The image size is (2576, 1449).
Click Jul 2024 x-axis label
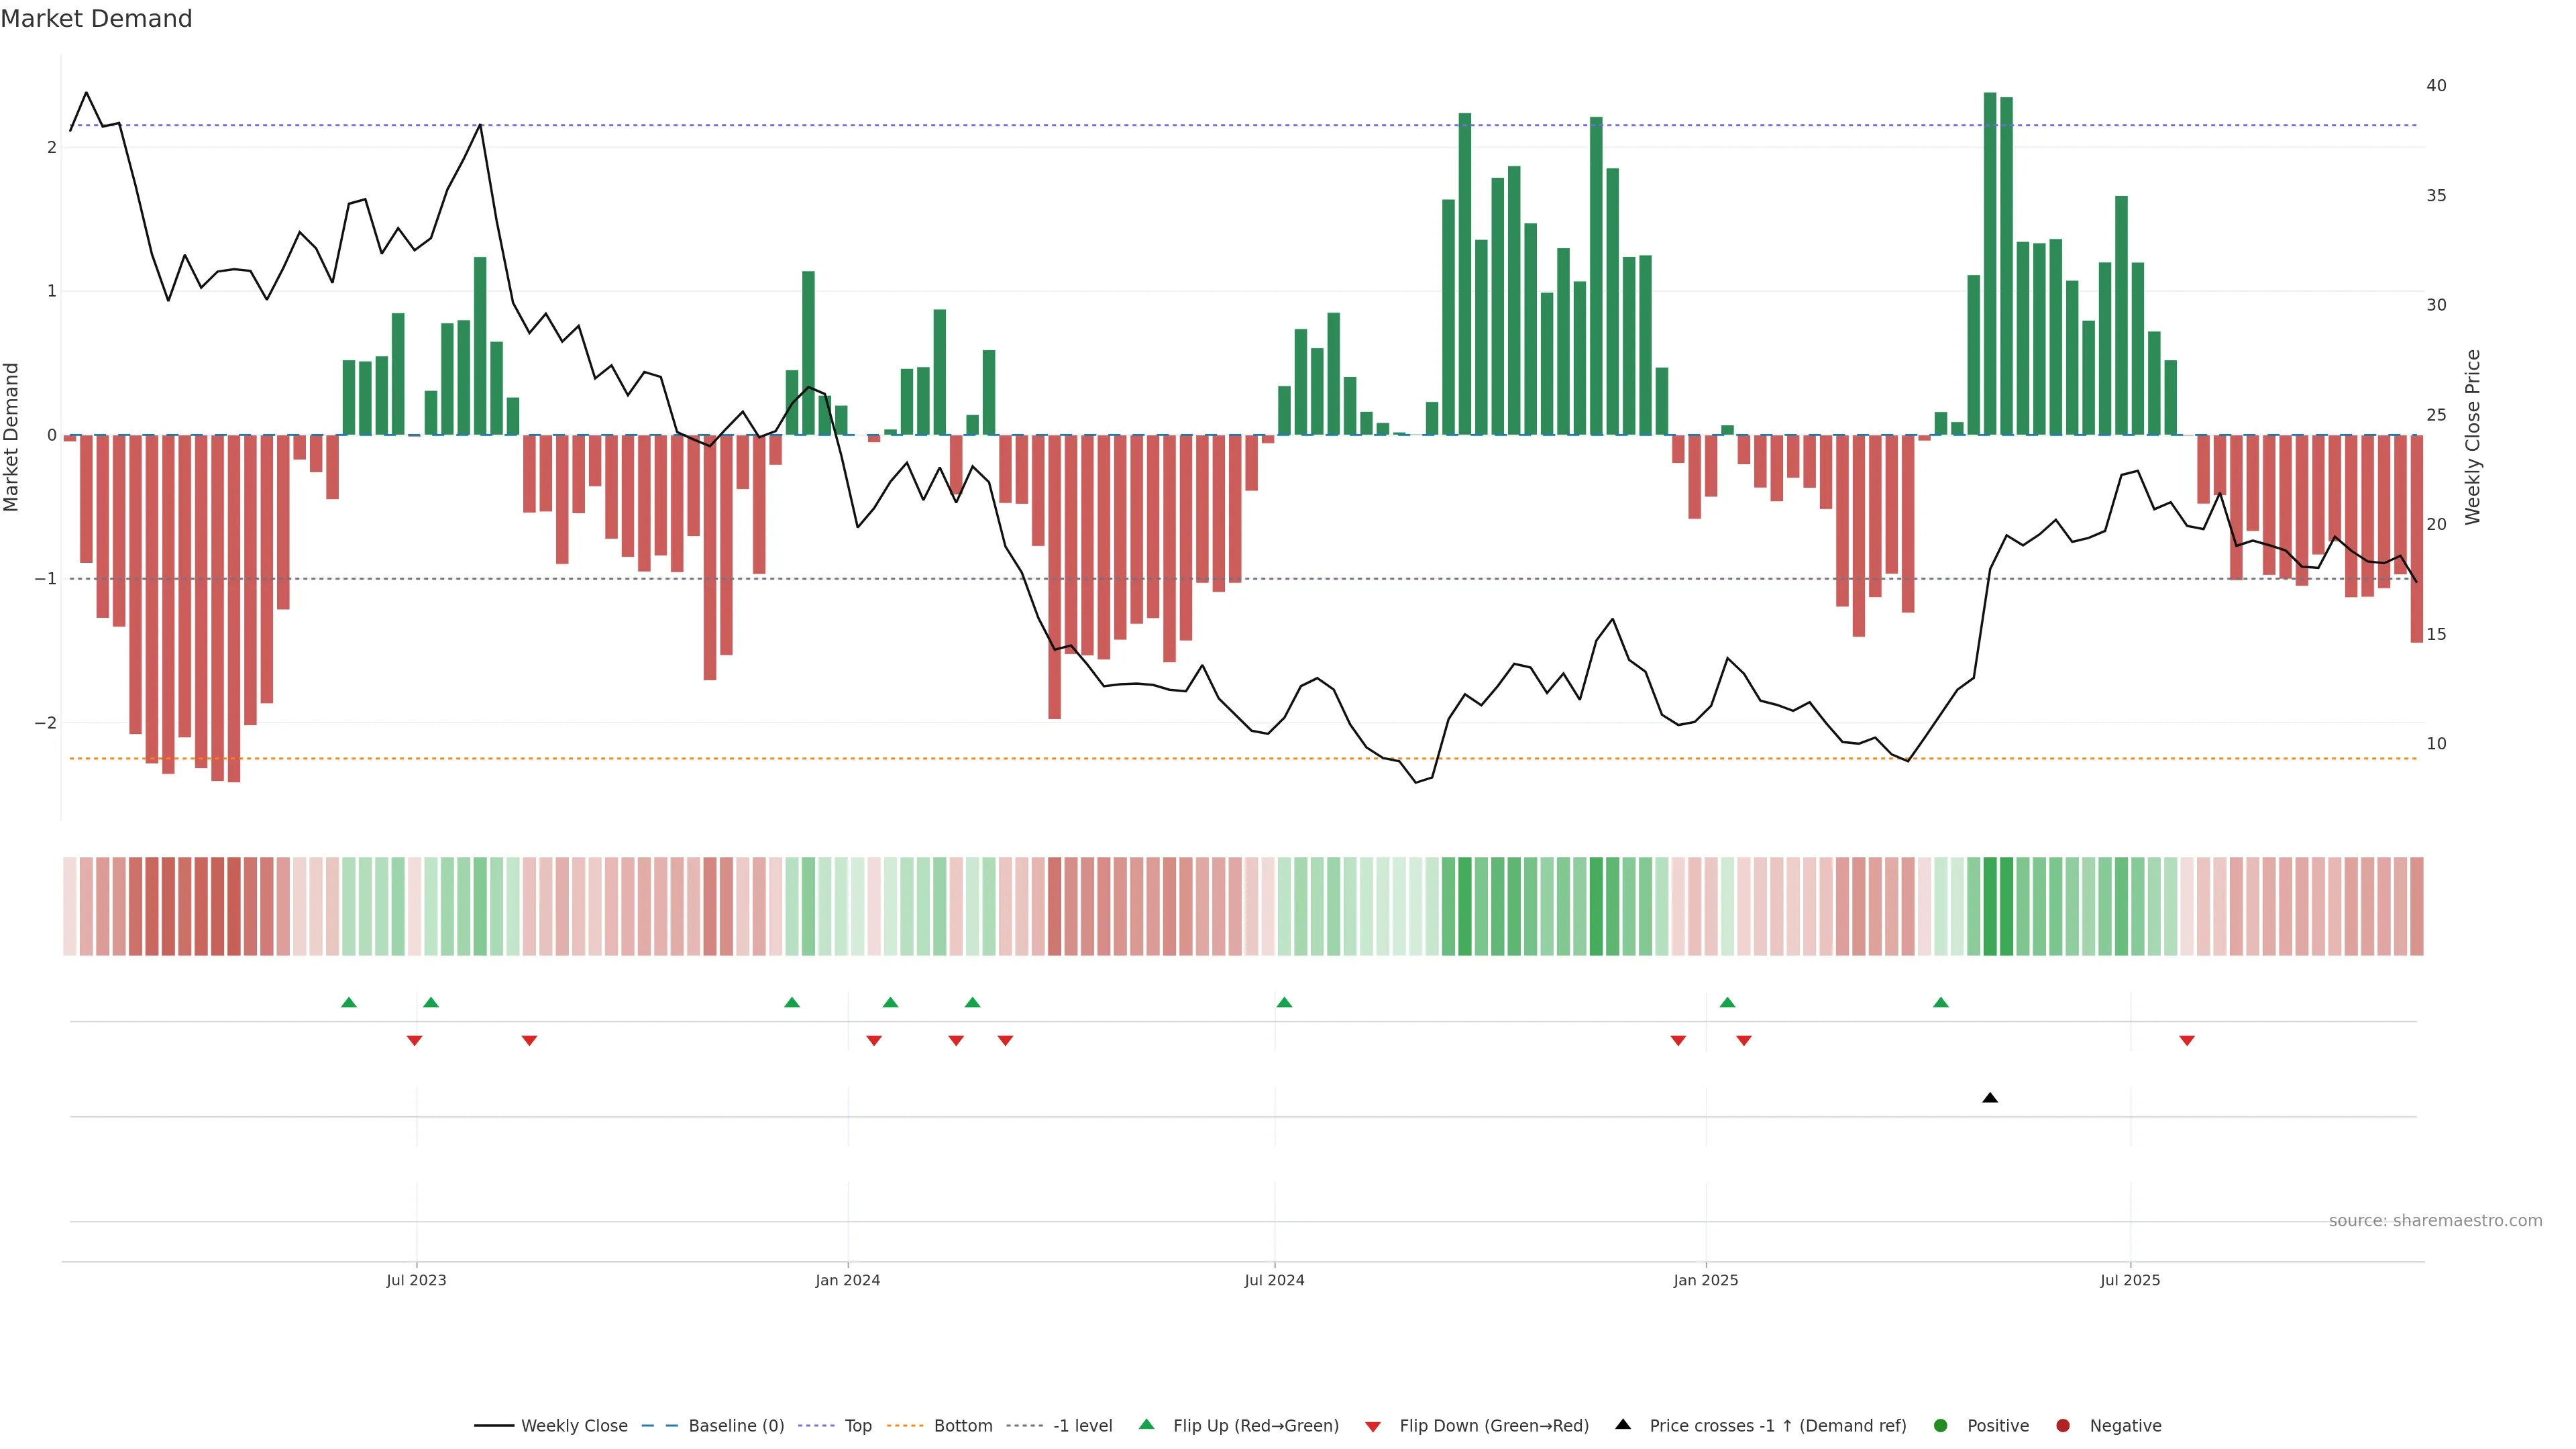1274,1280
